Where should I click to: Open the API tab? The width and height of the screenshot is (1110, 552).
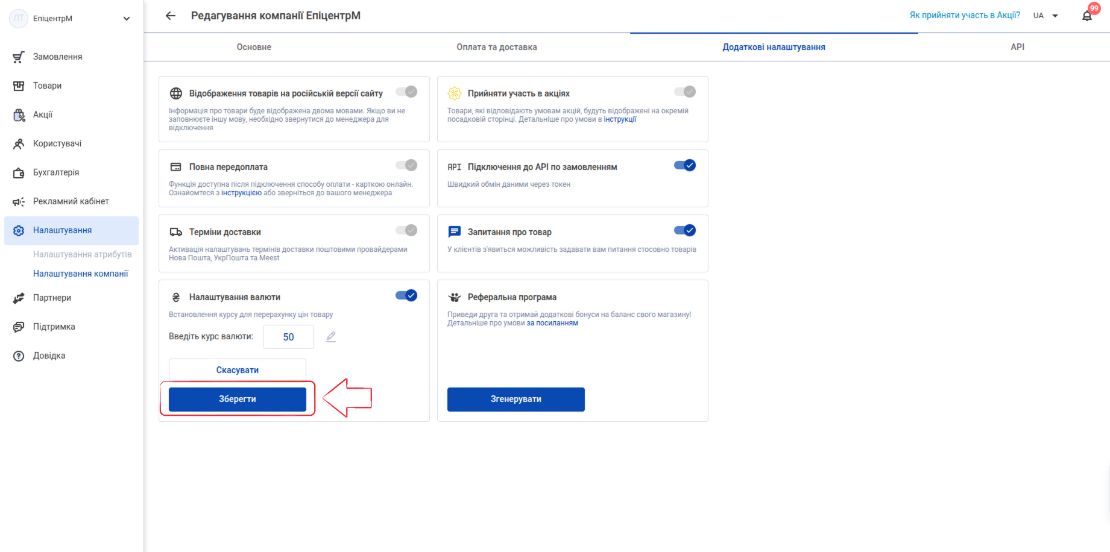tap(1017, 47)
